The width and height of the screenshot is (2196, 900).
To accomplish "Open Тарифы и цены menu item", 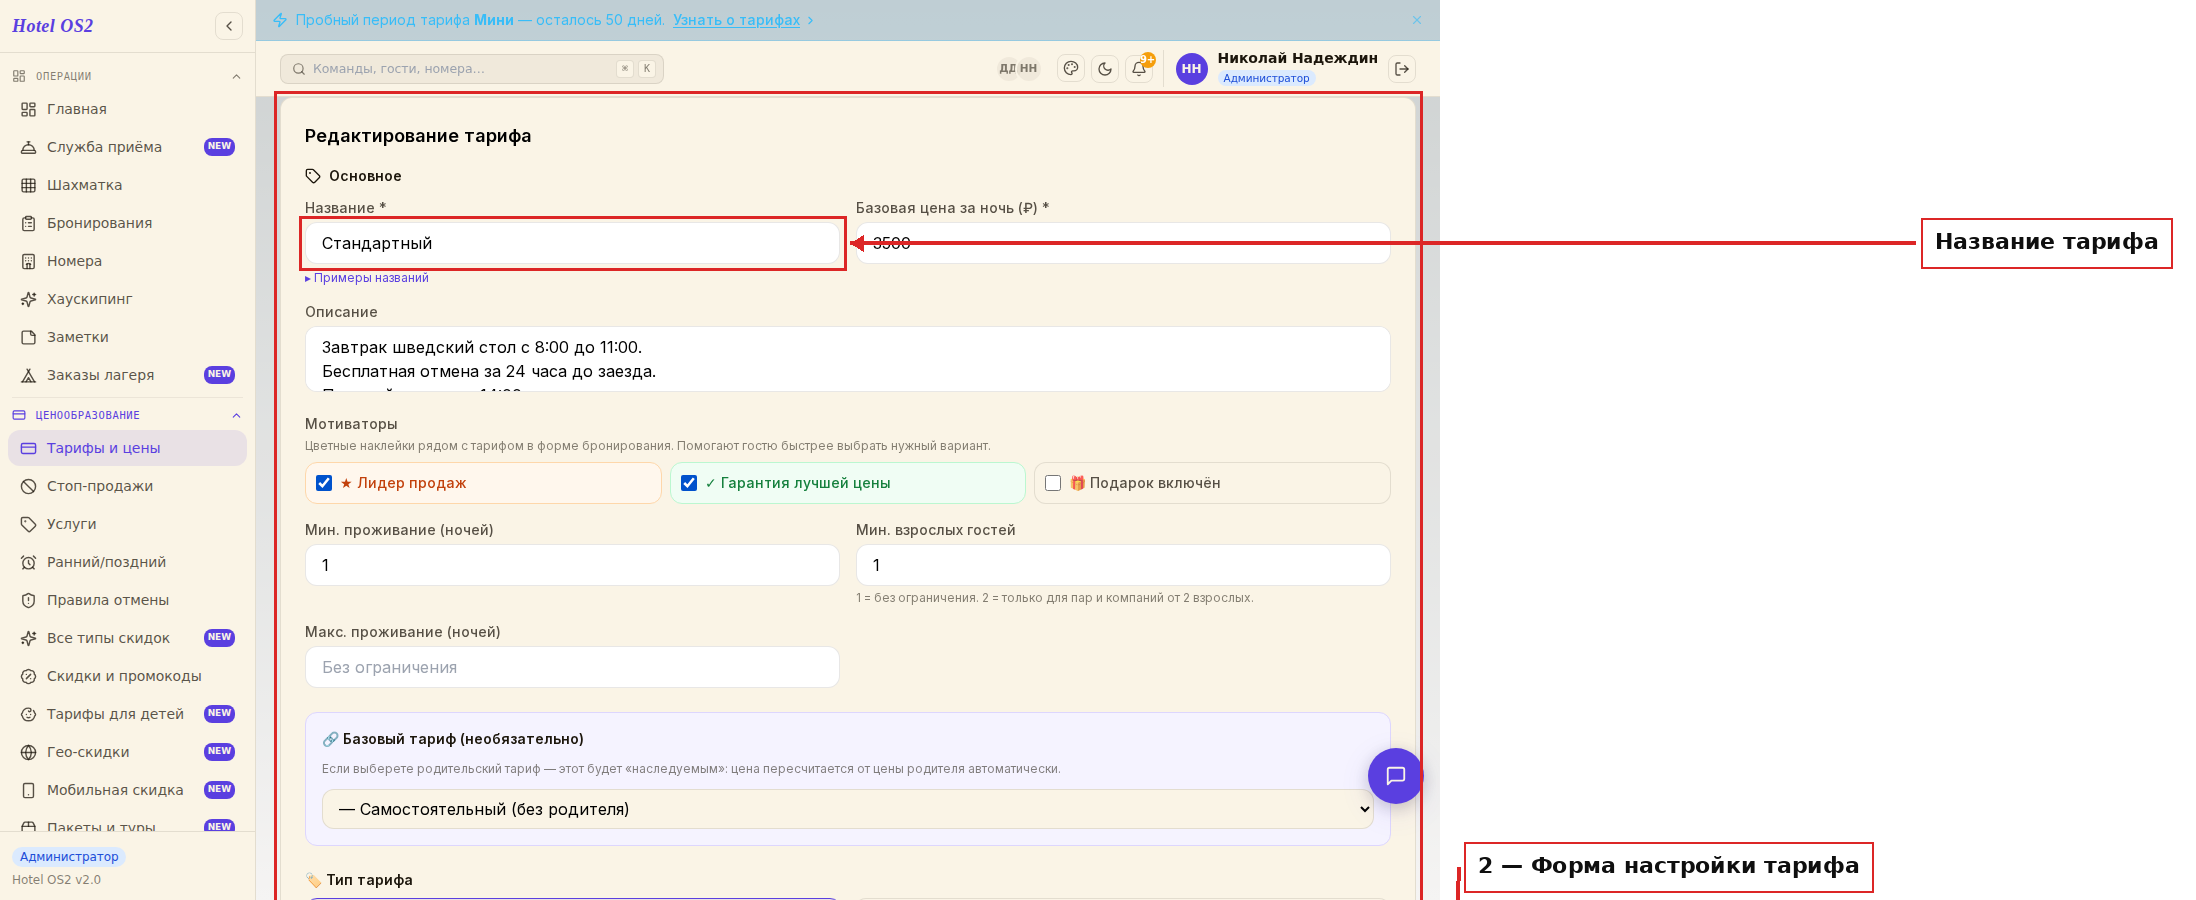I will 127,448.
